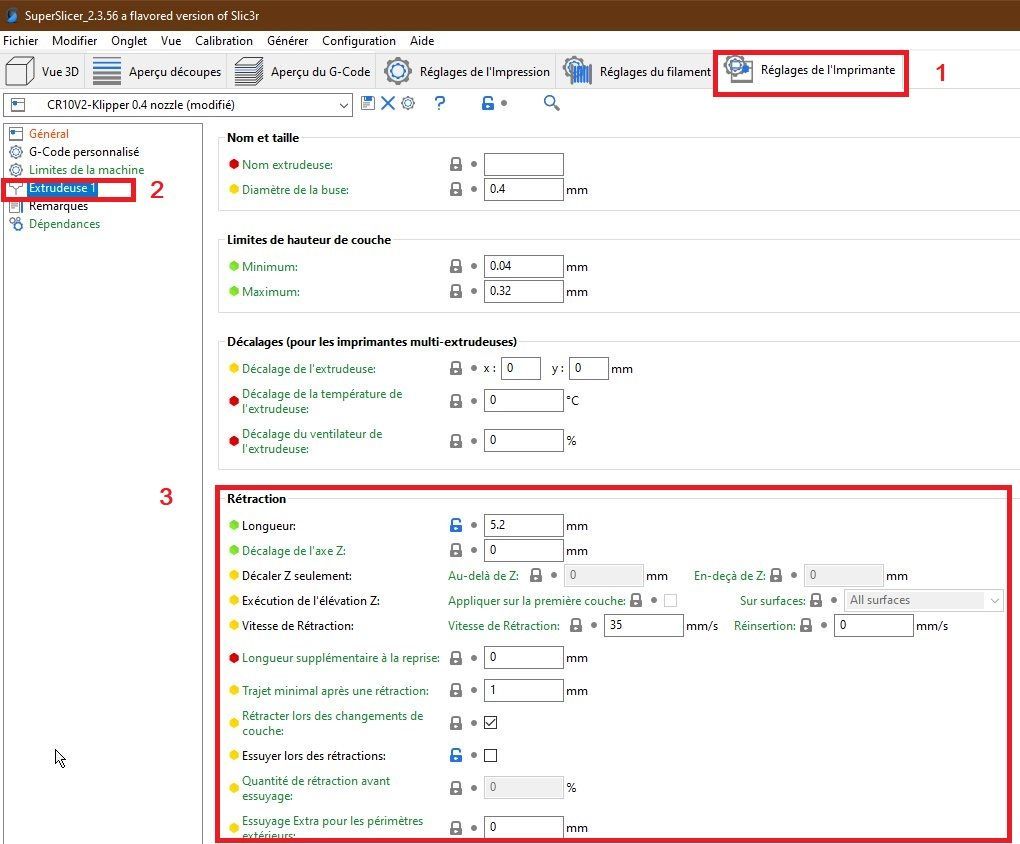The width and height of the screenshot is (1020, 844).
Task: Open the Calibration menu
Action: pyautogui.click(x=224, y=40)
